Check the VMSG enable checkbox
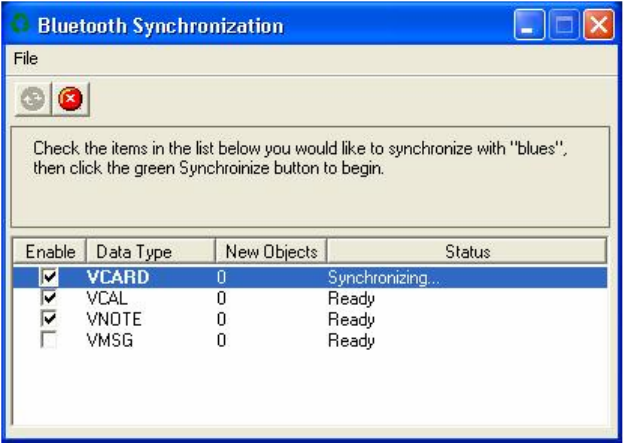The image size is (624, 443). [x=49, y=340]
